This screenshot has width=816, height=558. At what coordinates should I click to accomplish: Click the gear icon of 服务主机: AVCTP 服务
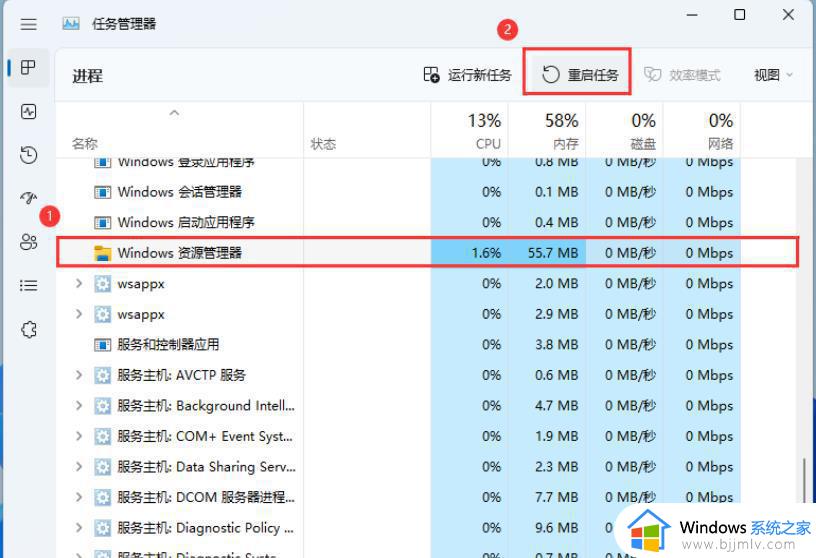coord(103,375)
